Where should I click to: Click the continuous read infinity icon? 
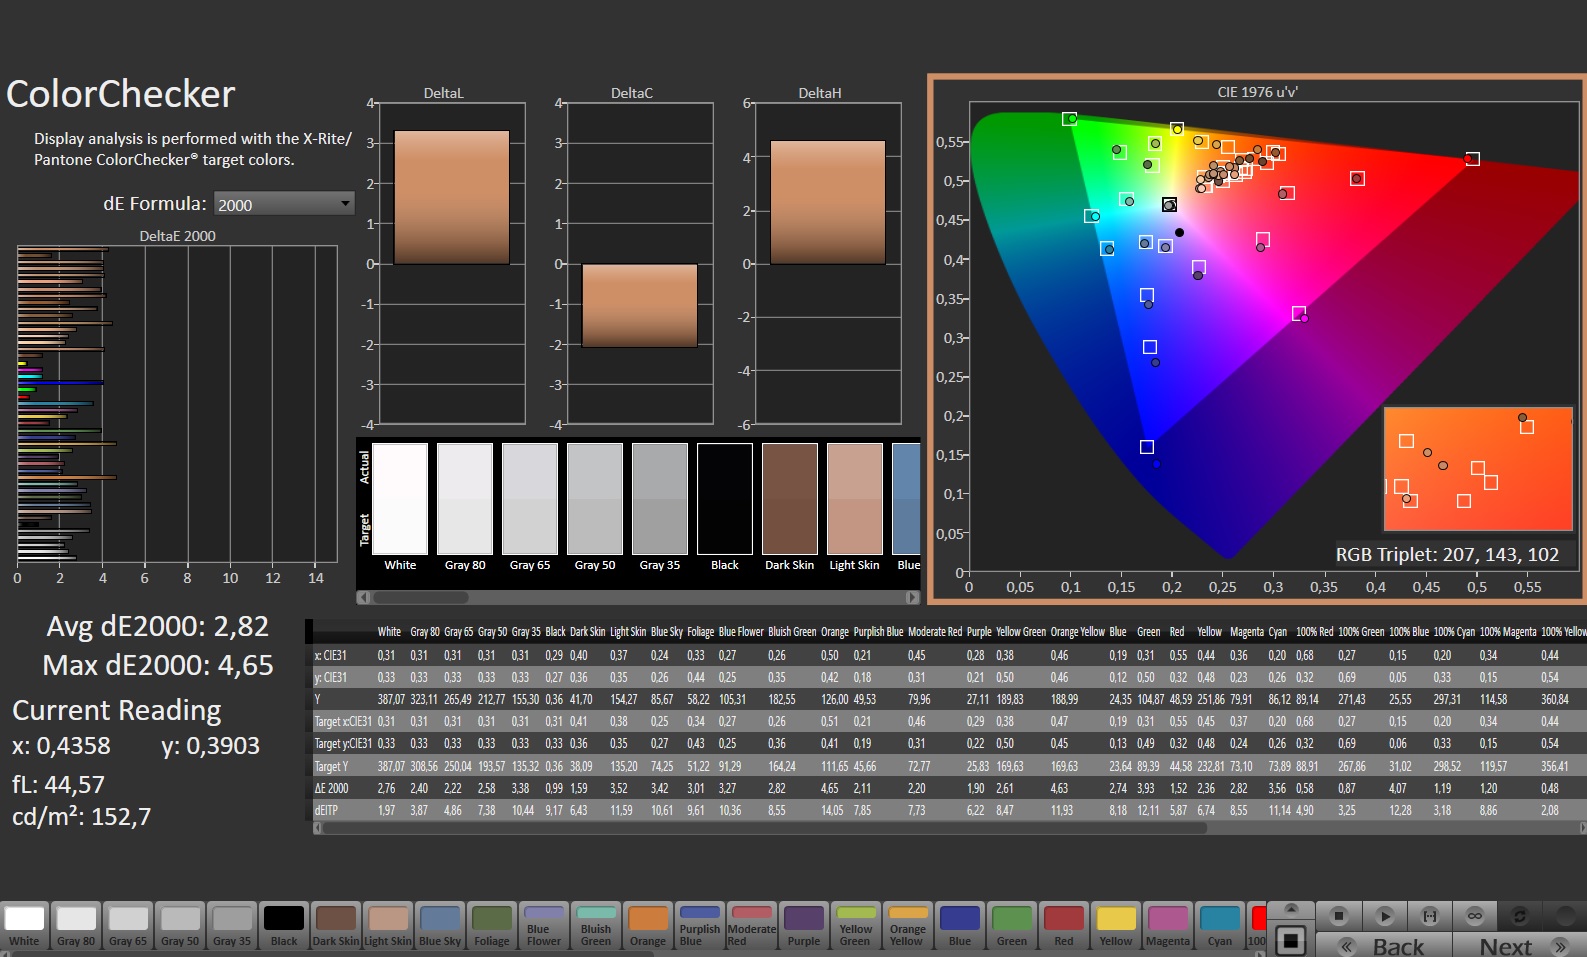point(1475,915)
